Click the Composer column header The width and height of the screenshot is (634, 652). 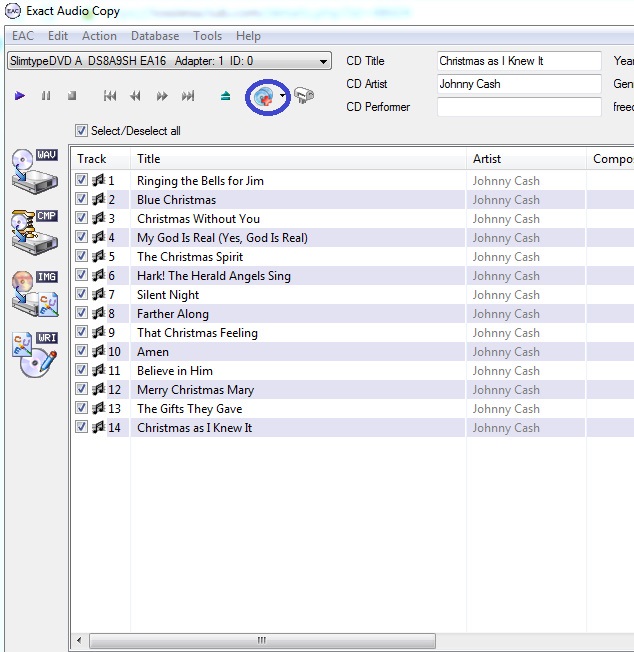click(611, 158)
